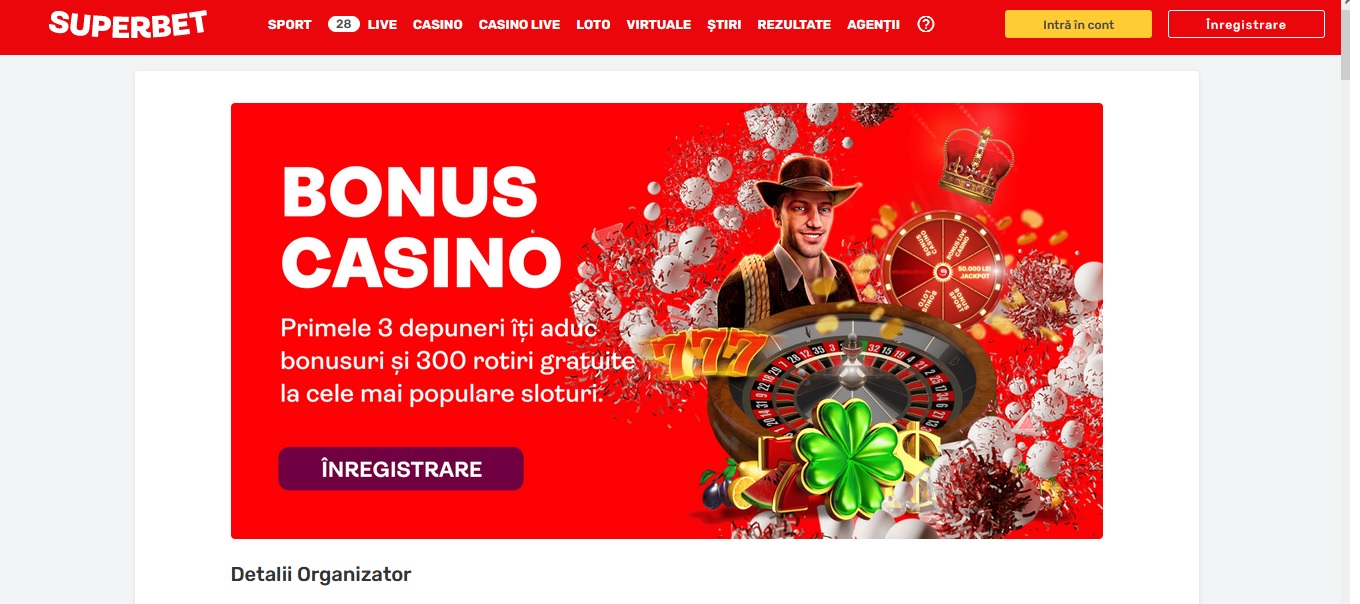
Task: Open the SPORT menu item
Action: click(290, 24)
